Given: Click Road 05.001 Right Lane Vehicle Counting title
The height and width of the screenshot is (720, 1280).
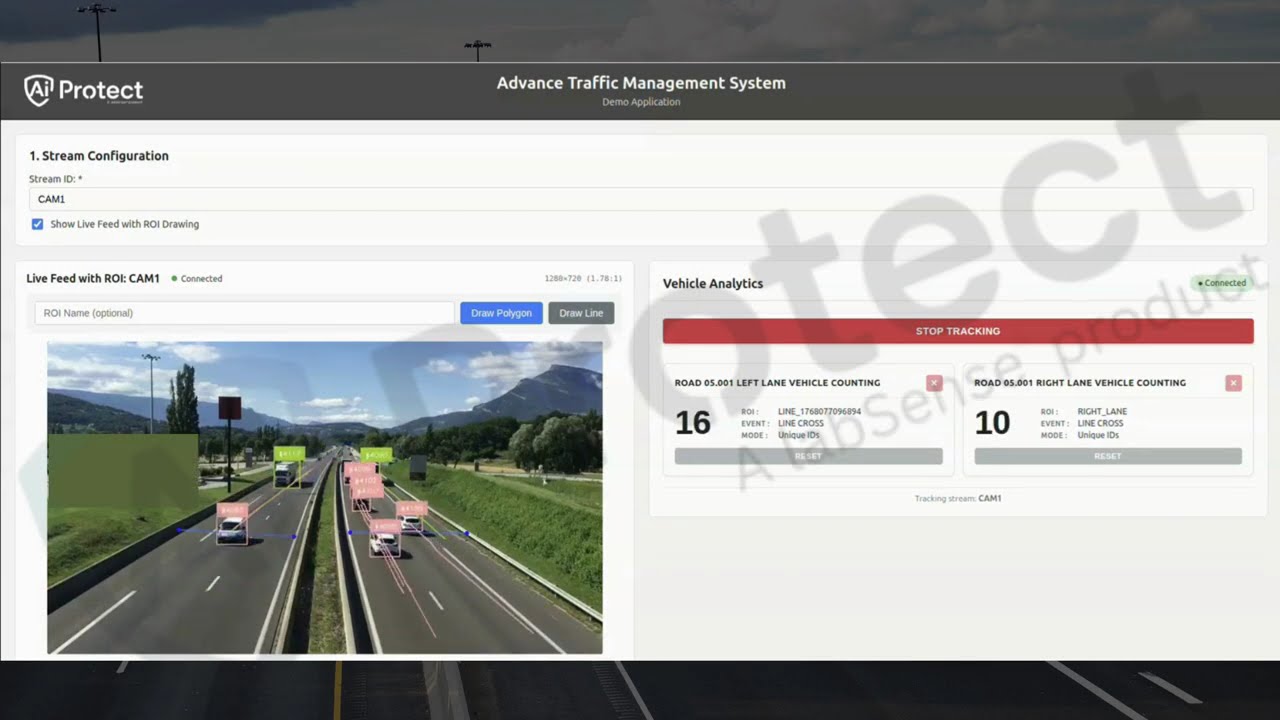Looking at the screenshot, I should pyautogui.click(x=1080, y=383).
